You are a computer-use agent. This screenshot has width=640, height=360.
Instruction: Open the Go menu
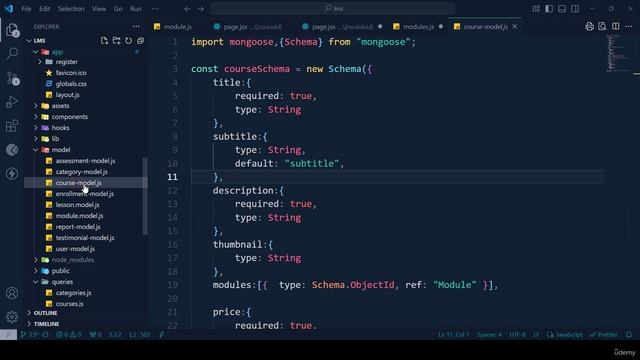118,9
